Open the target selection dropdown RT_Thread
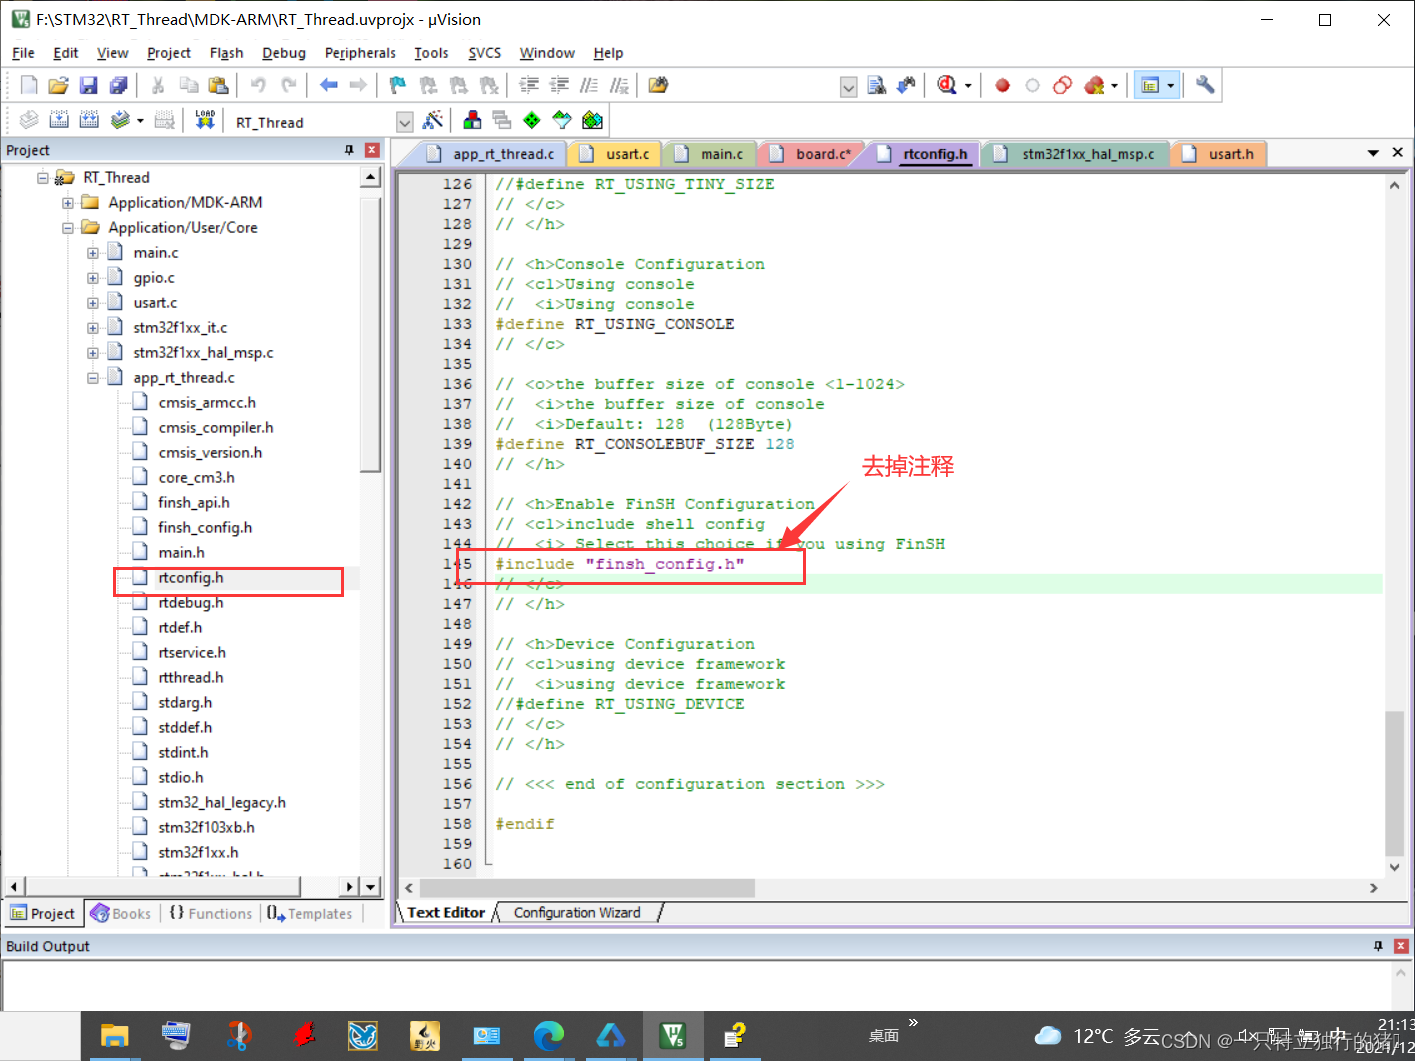The width and height of the screenshot is (1415, 1061). point(405,122)
